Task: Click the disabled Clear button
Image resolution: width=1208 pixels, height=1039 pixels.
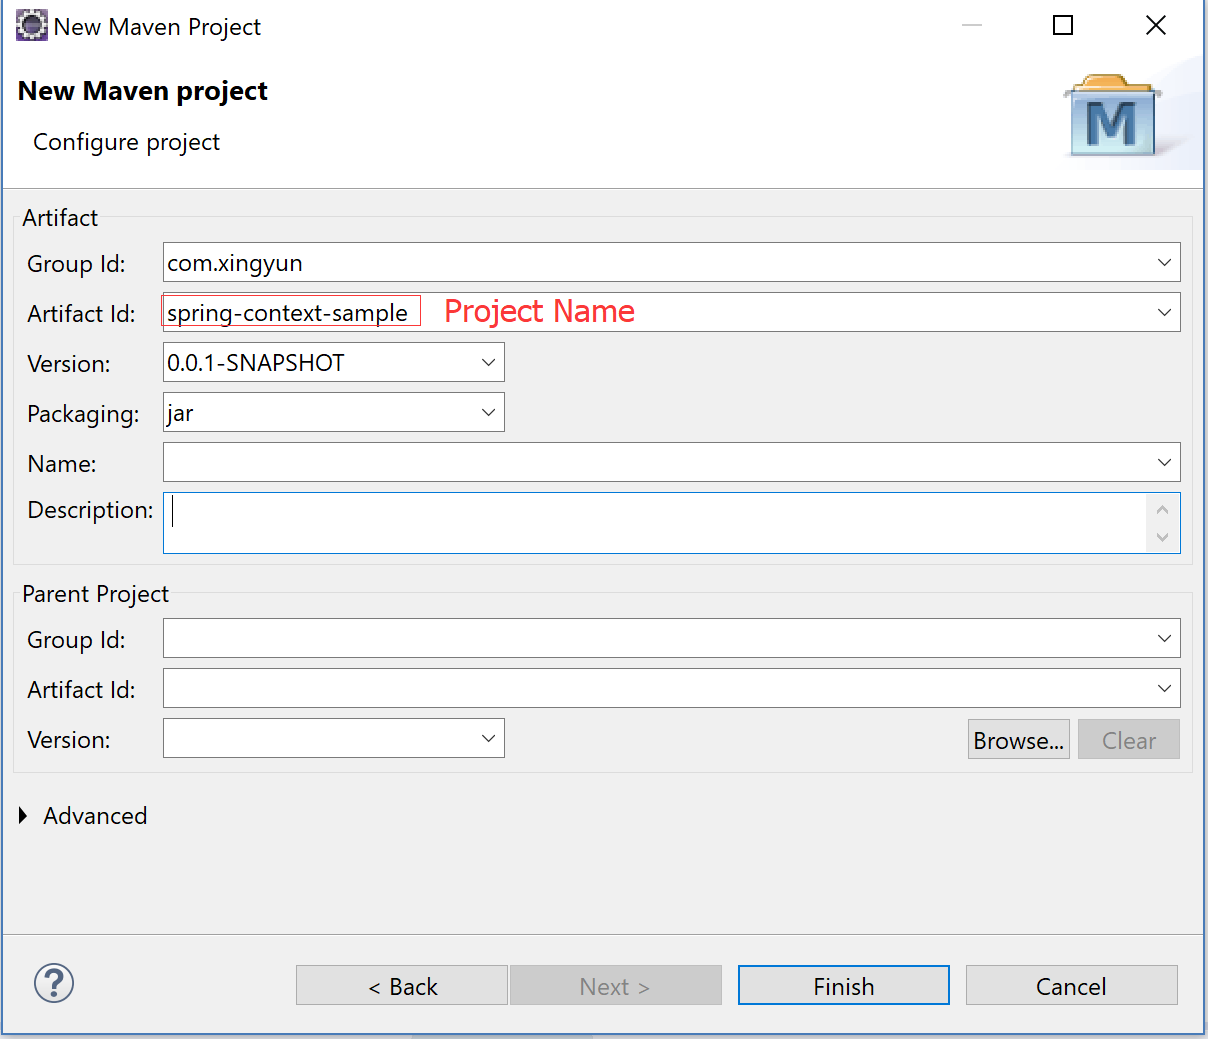Action: pyautogui.click(x=1129, y=740)
